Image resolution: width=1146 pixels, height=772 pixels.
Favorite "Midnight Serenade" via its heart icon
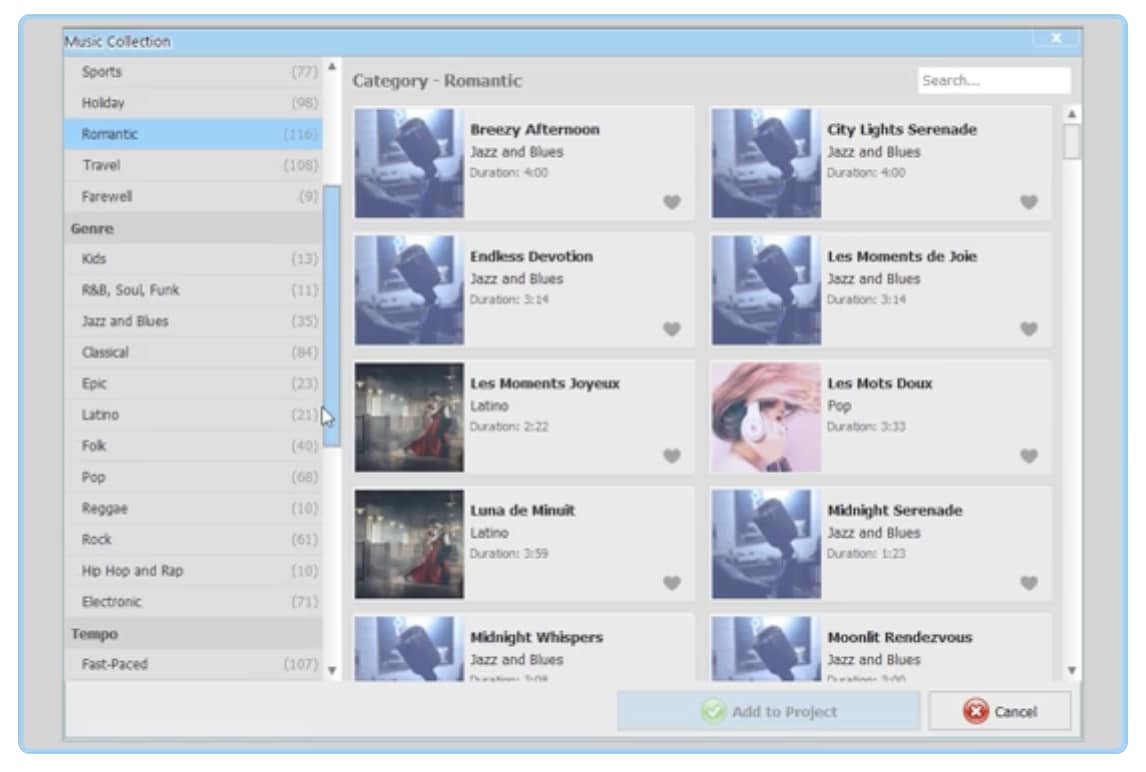pyautogui.click(x=1027, y=582)
